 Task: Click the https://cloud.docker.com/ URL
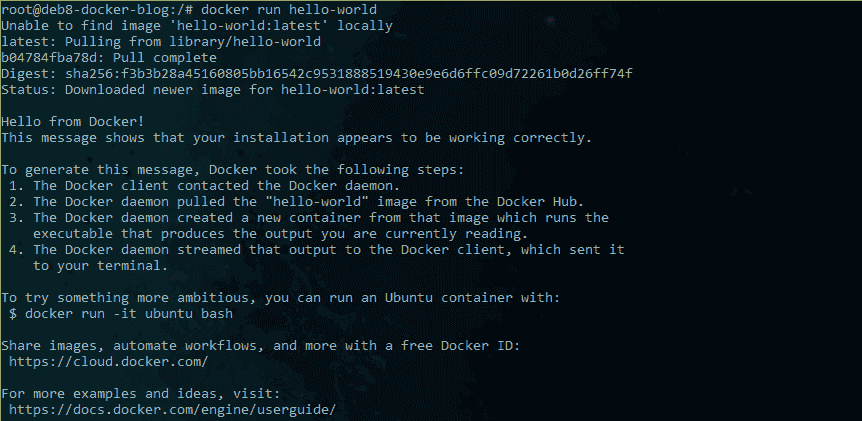(109, 362)
